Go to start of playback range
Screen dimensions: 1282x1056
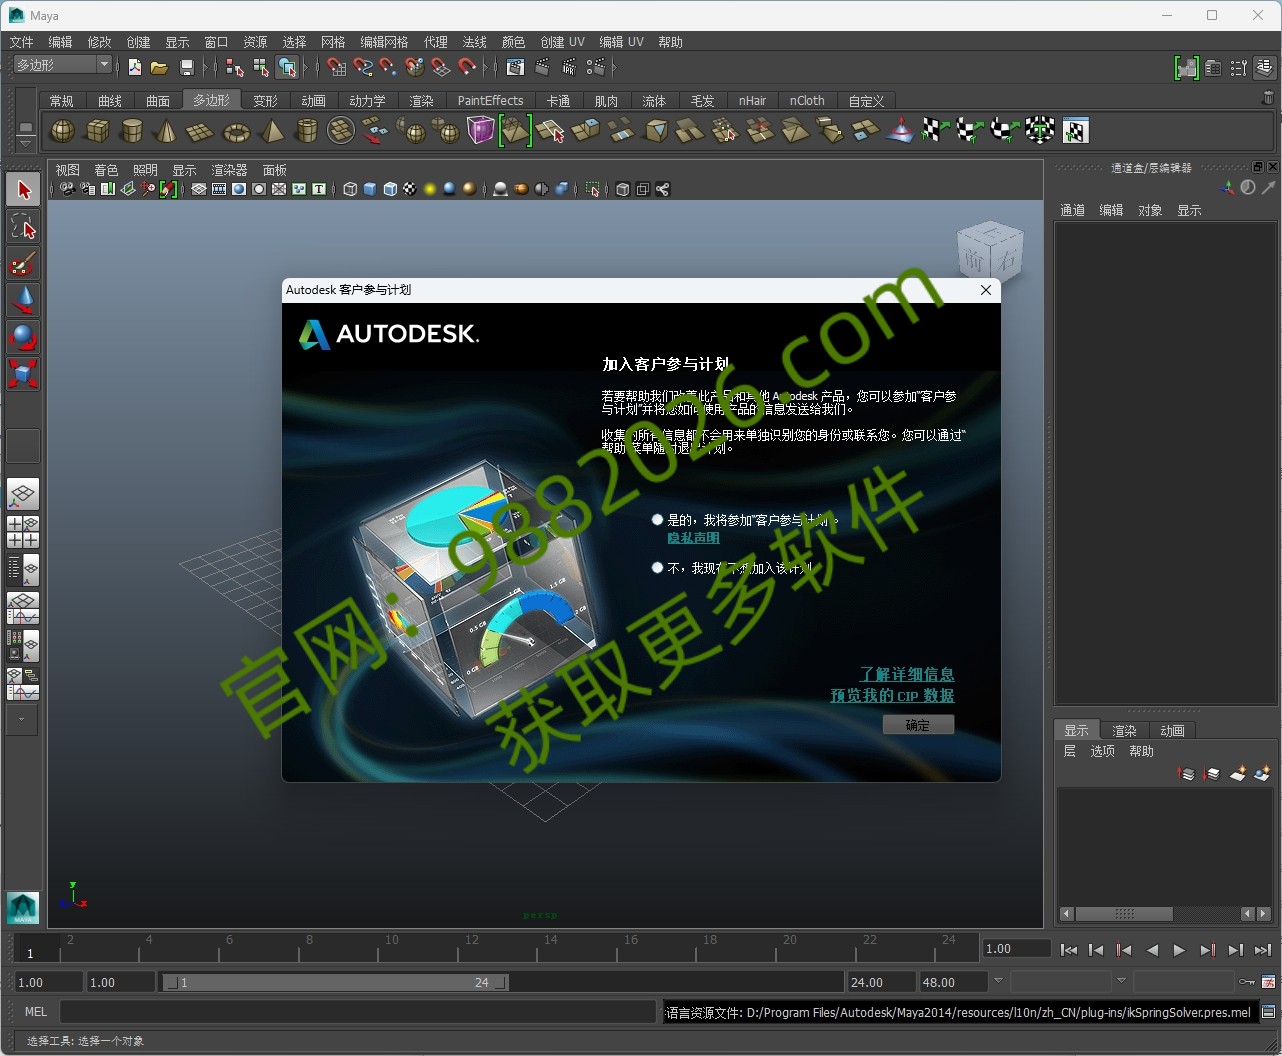[1068, 950]
